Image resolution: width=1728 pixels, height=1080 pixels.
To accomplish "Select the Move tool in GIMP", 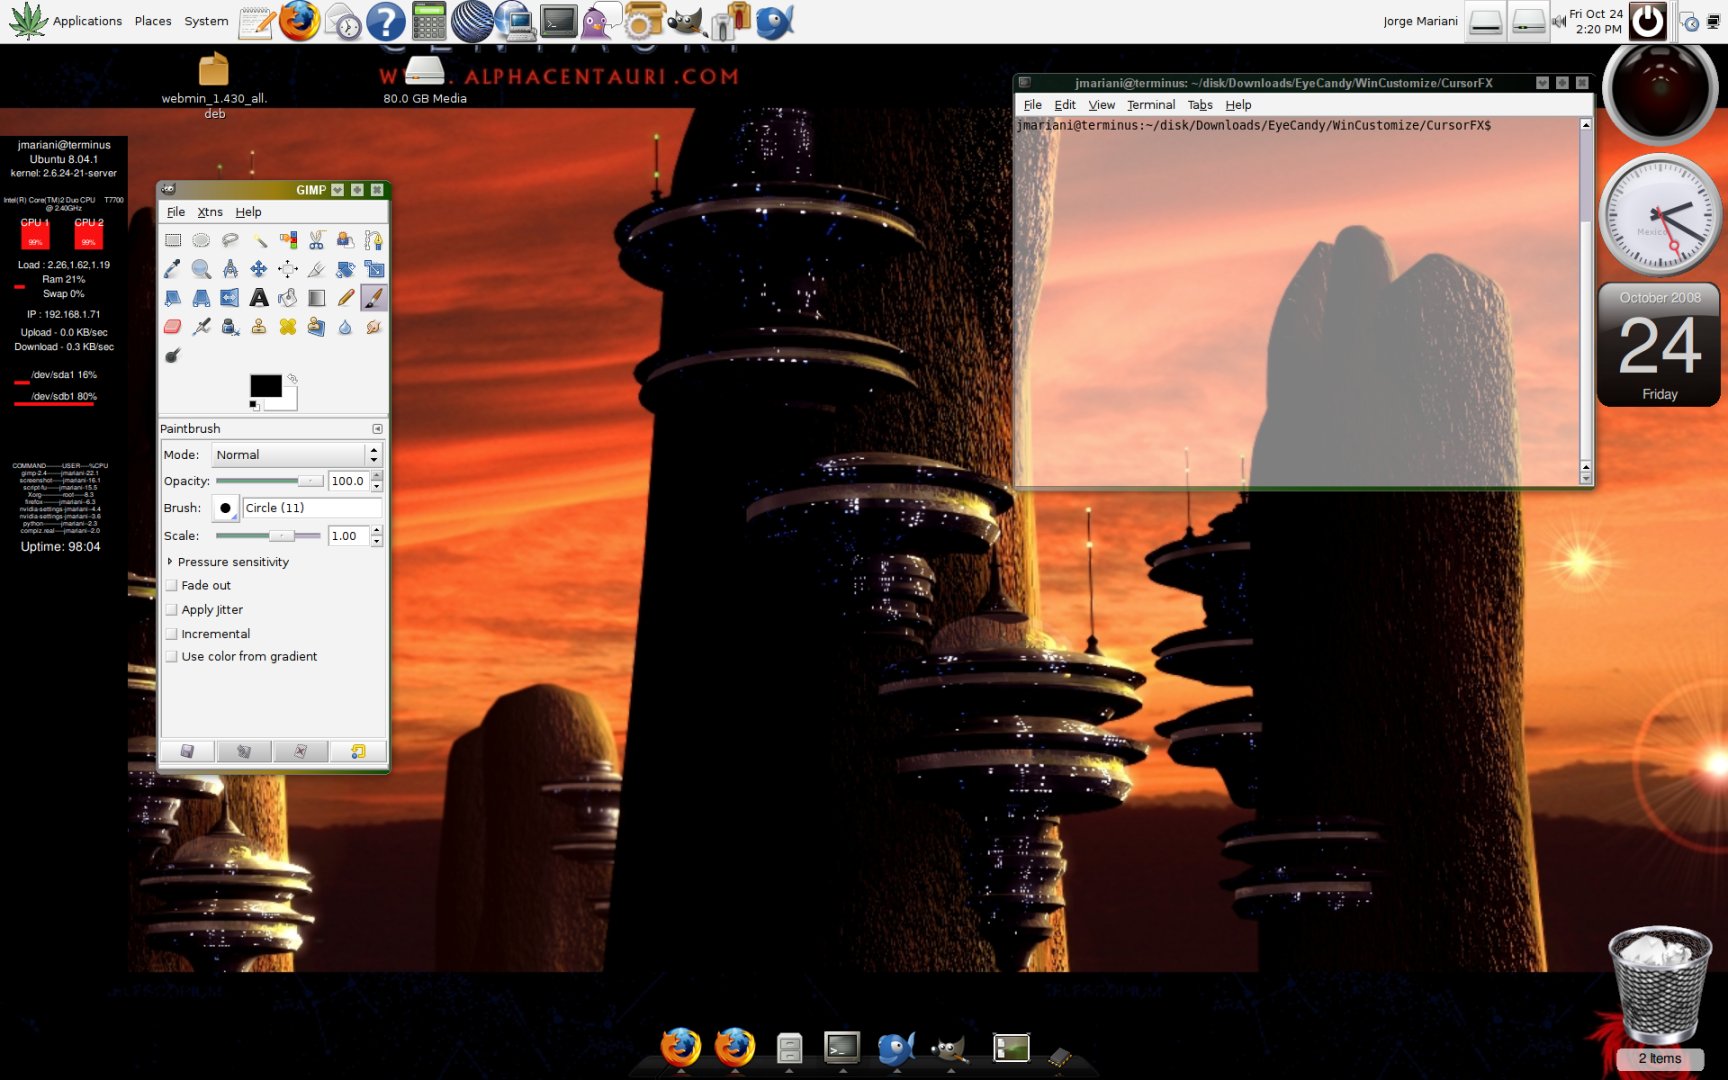I will click(x=259, y=269).
